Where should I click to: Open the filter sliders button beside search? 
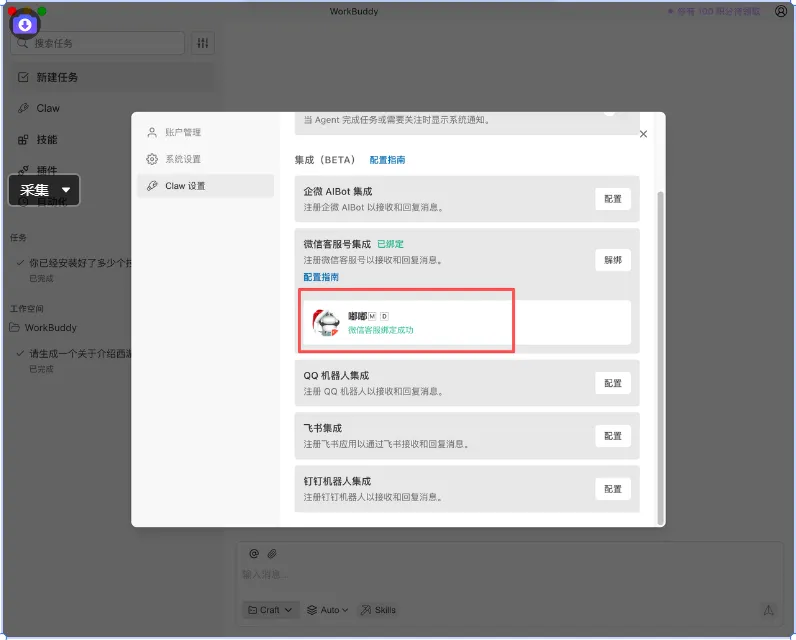tap(203, 43)
